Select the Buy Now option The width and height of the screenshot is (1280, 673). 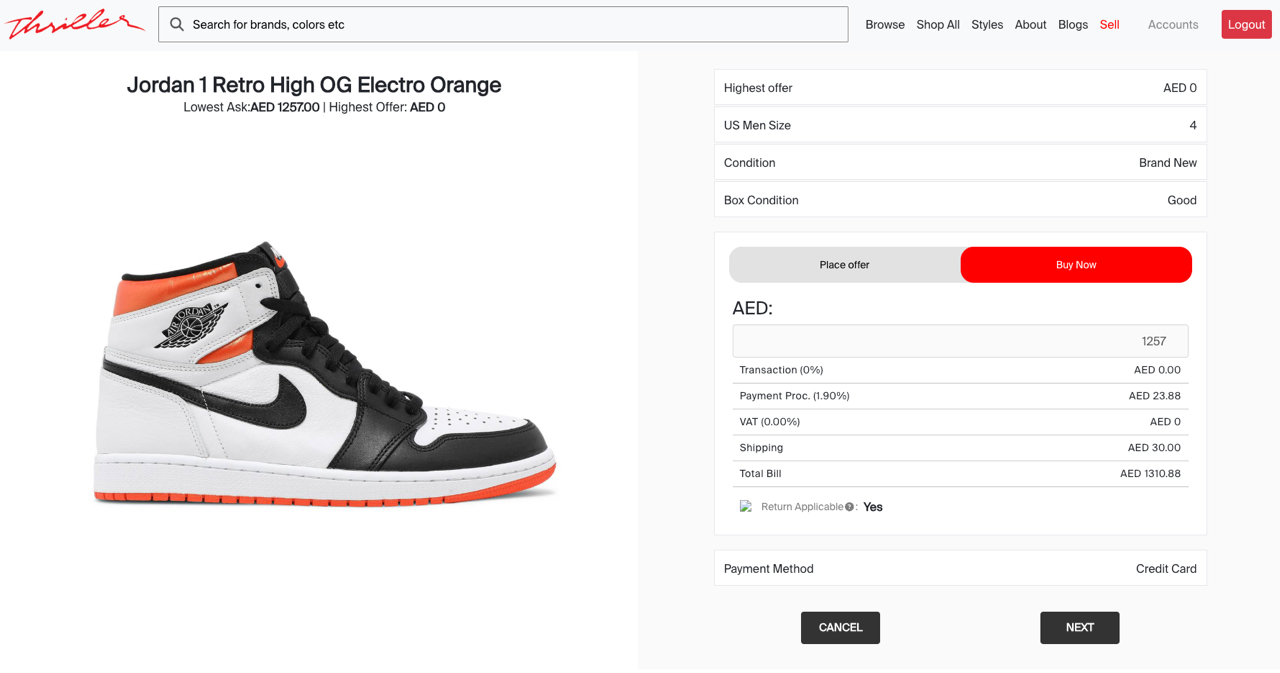coord(1075,264)
